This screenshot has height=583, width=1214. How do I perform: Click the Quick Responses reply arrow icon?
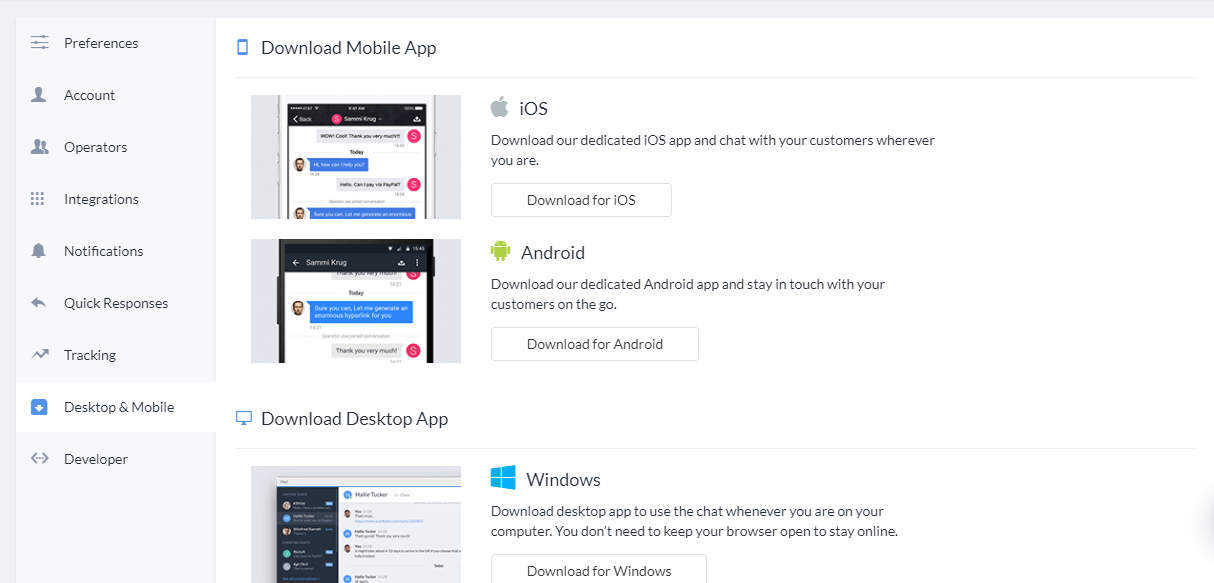point(39,303)
